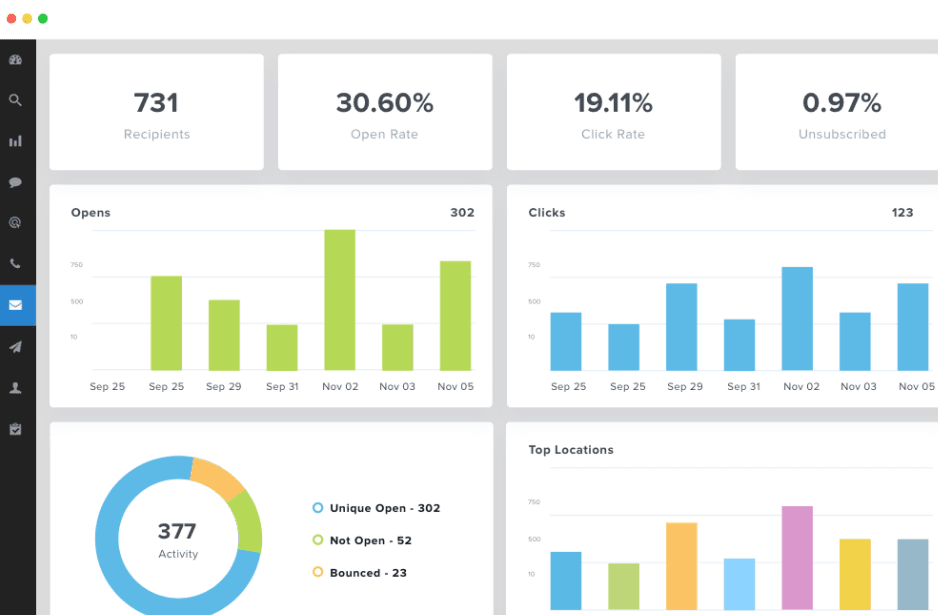Select the Sep 31 blue bar in Clicks

coord(739,345)
